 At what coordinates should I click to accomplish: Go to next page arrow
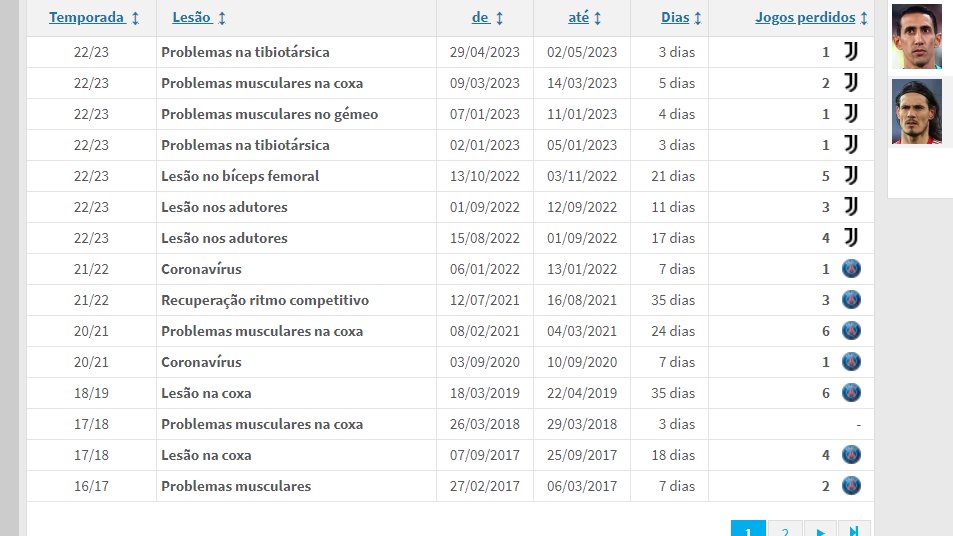click(820, 529)
